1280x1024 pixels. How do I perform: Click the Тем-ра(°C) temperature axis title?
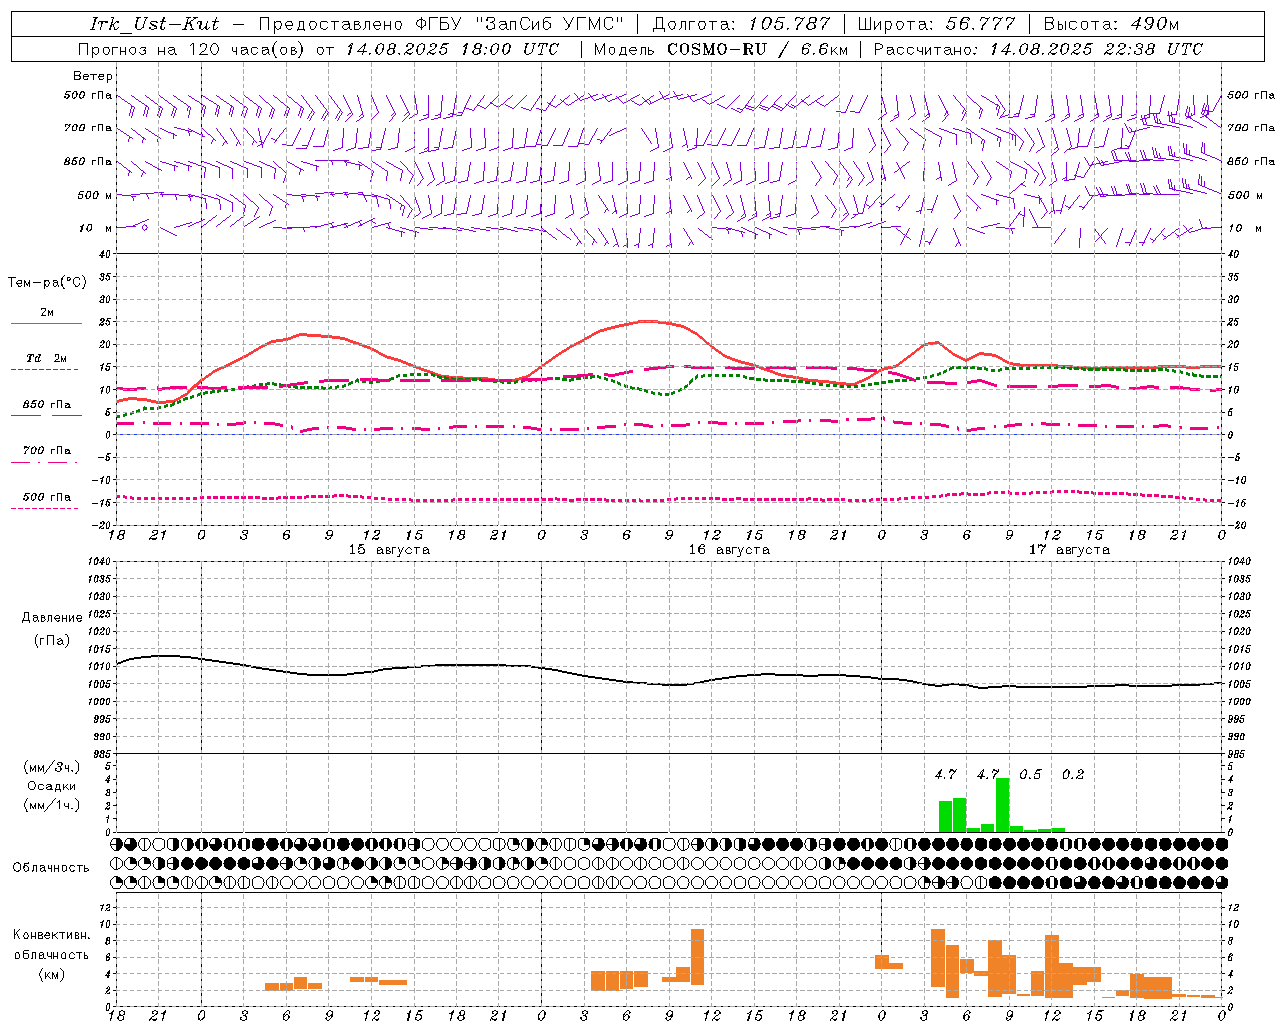tap(47, 283)
